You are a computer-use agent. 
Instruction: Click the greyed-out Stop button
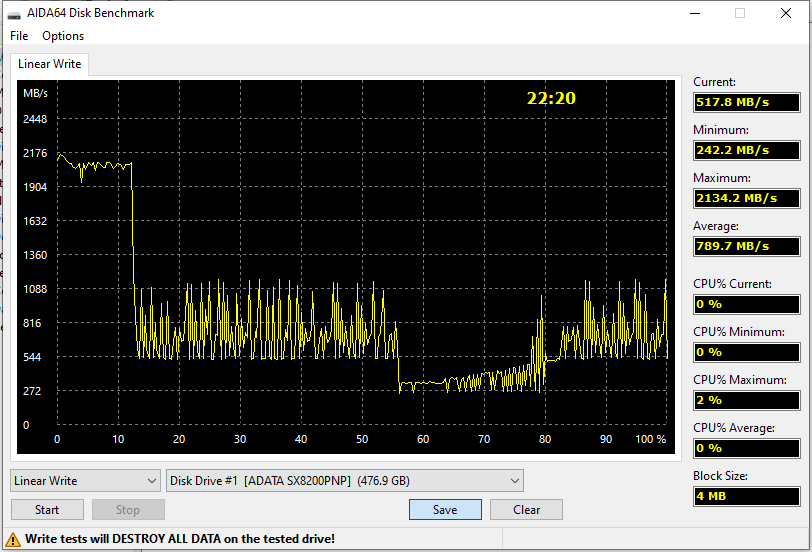click(128, 510)
